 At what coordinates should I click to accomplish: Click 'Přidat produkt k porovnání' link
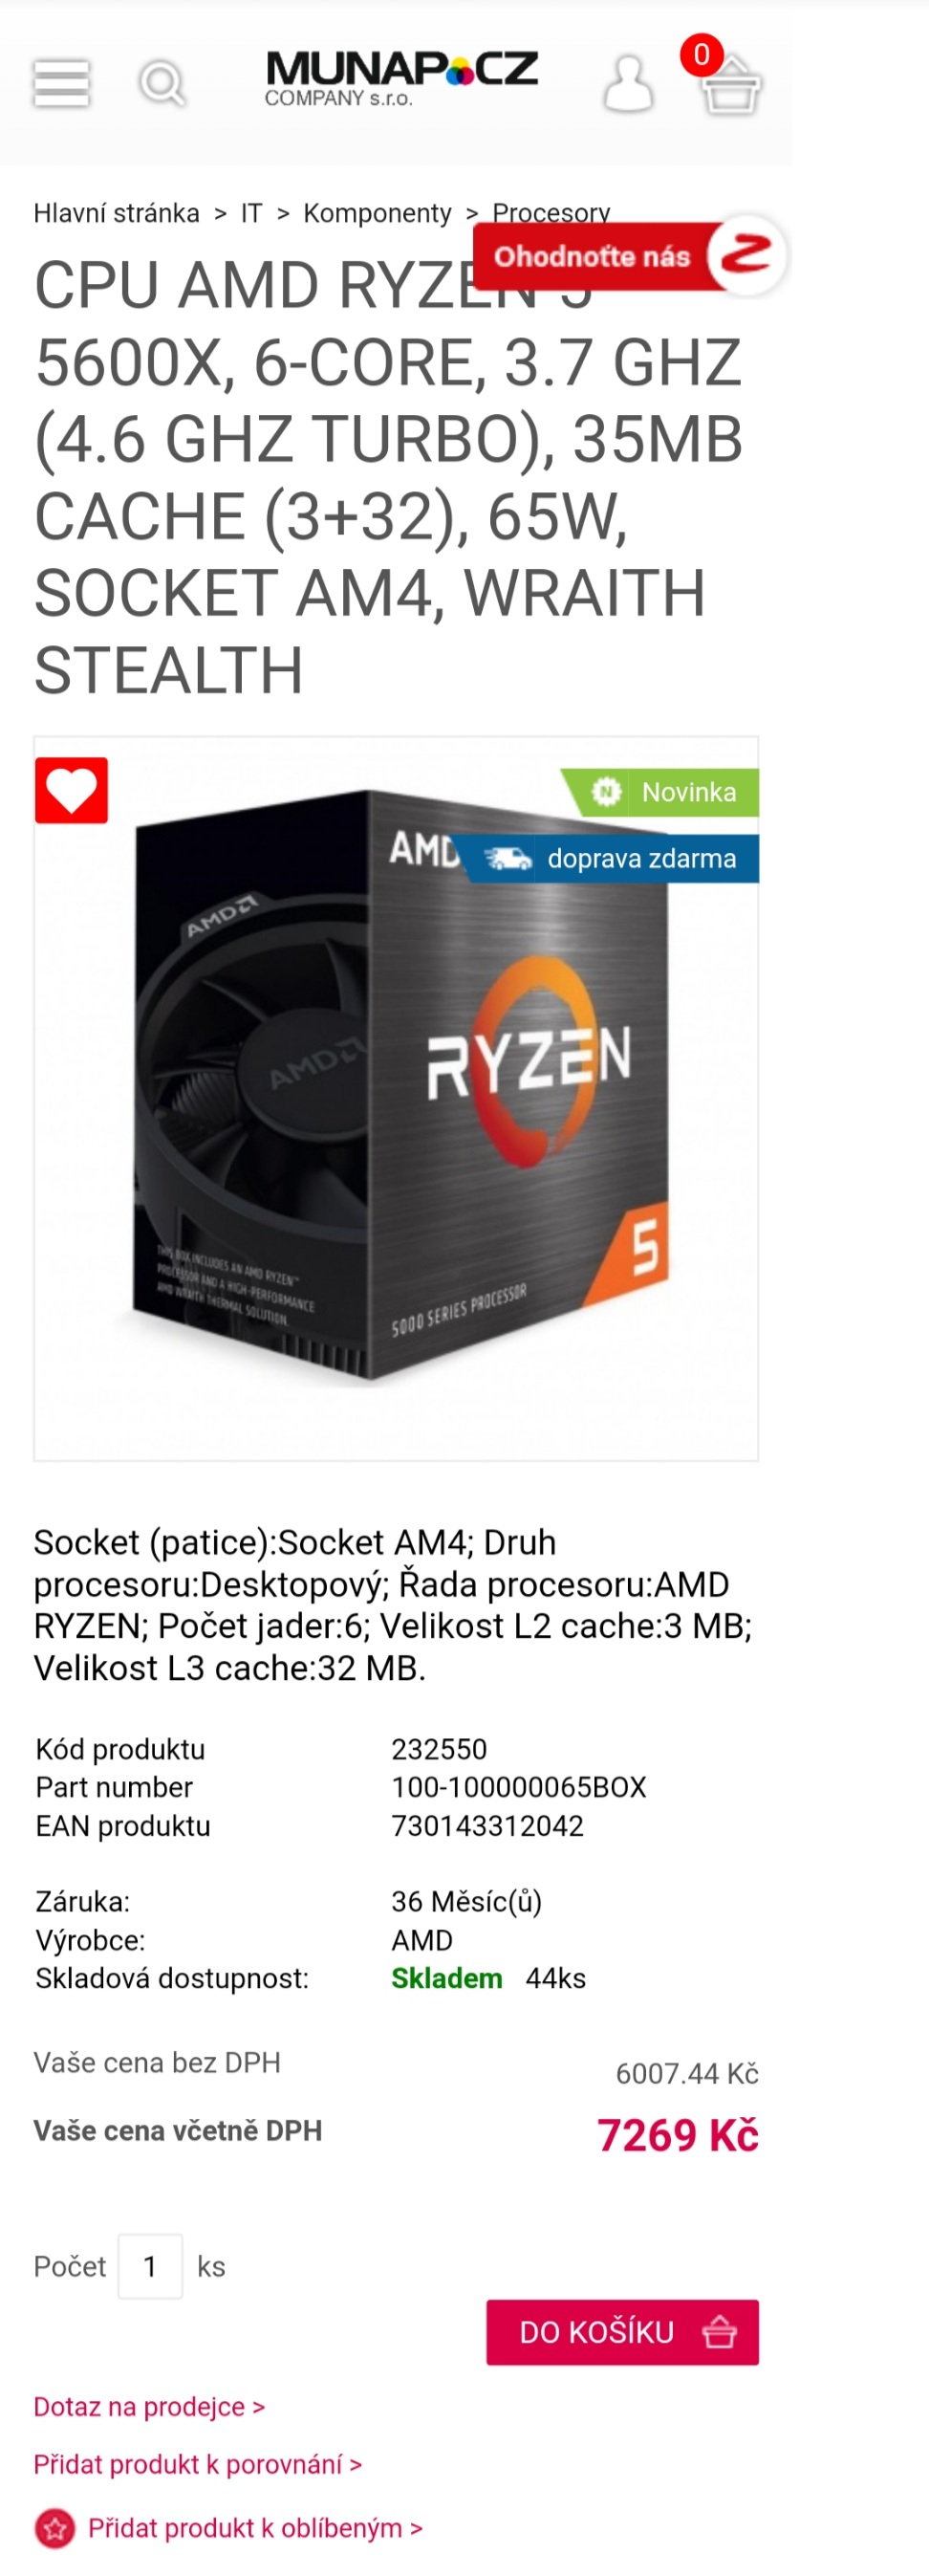pyautogui.click(x=197, y=2464)
